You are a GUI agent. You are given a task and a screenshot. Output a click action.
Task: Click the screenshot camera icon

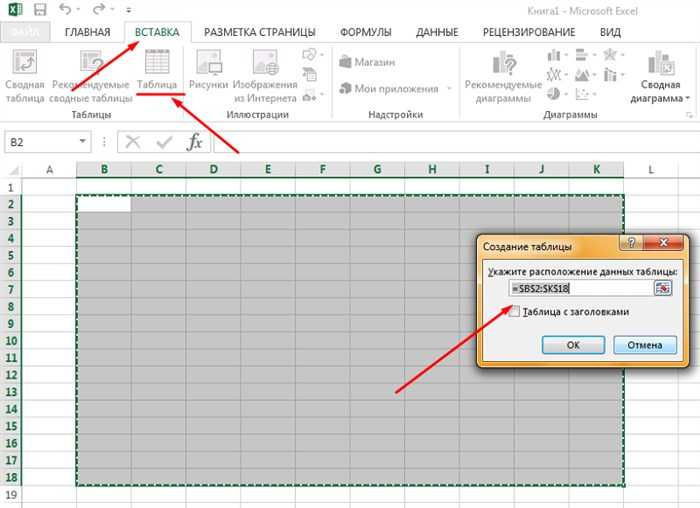[x=309, y=95]
